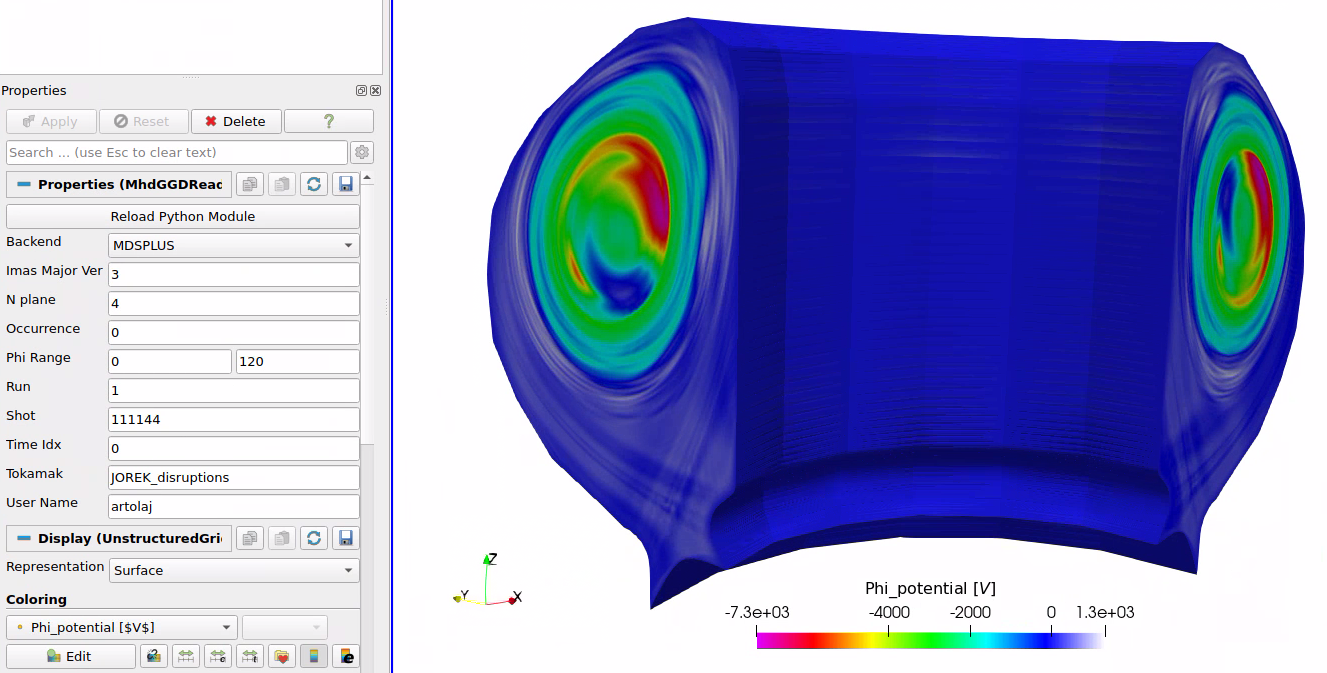This screenshot has width=1327, height=673.
Task: Open help with the question mark button
Action: pos(328,121)
